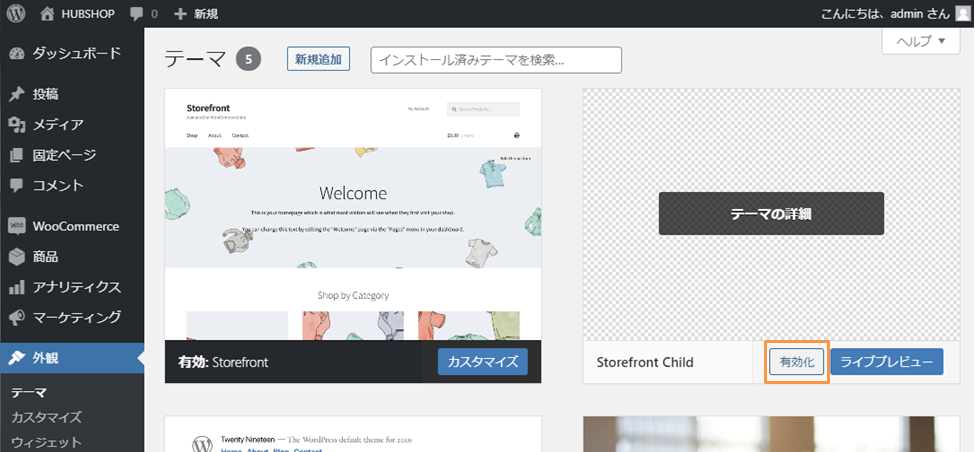Open 商品 products menu
The image size is (975, 452).
tap(45, 257)
